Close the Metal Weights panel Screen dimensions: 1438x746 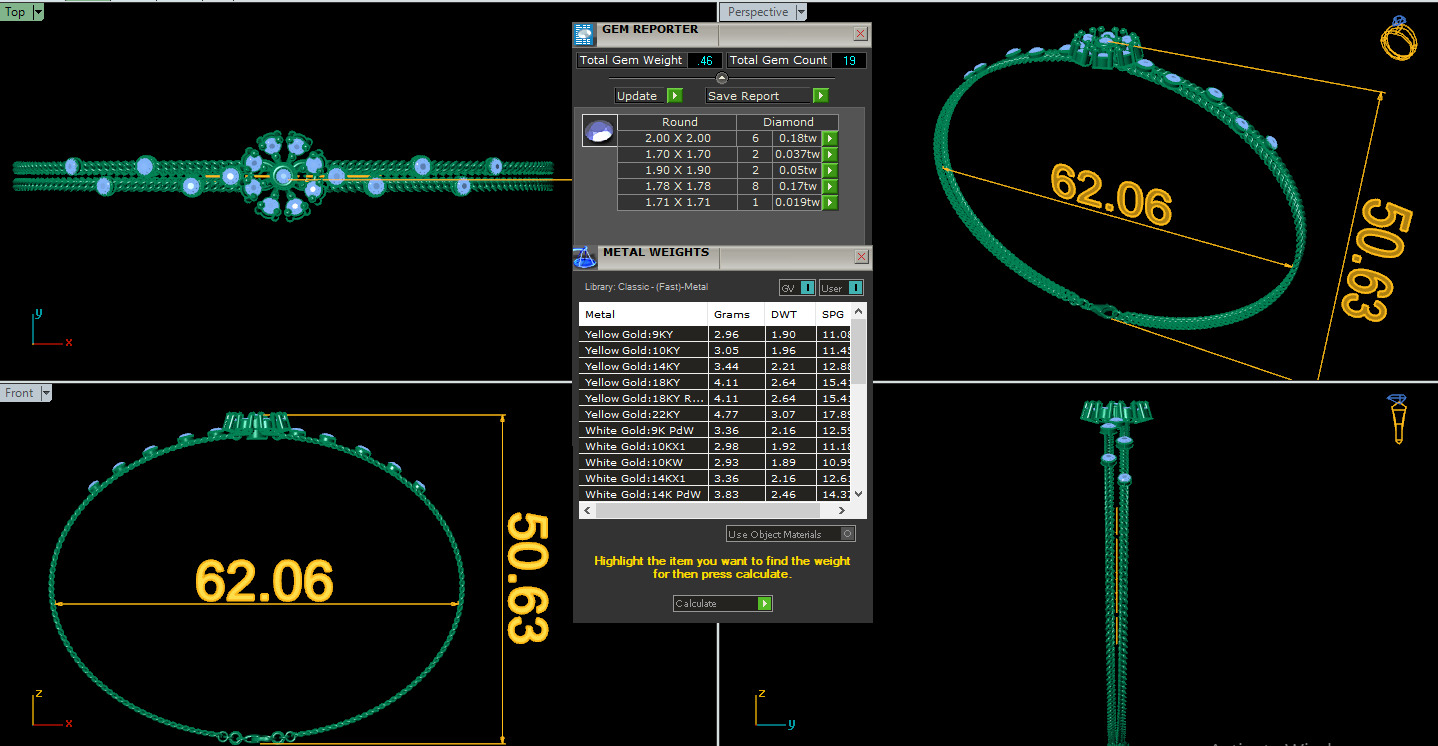pos(862,258)
